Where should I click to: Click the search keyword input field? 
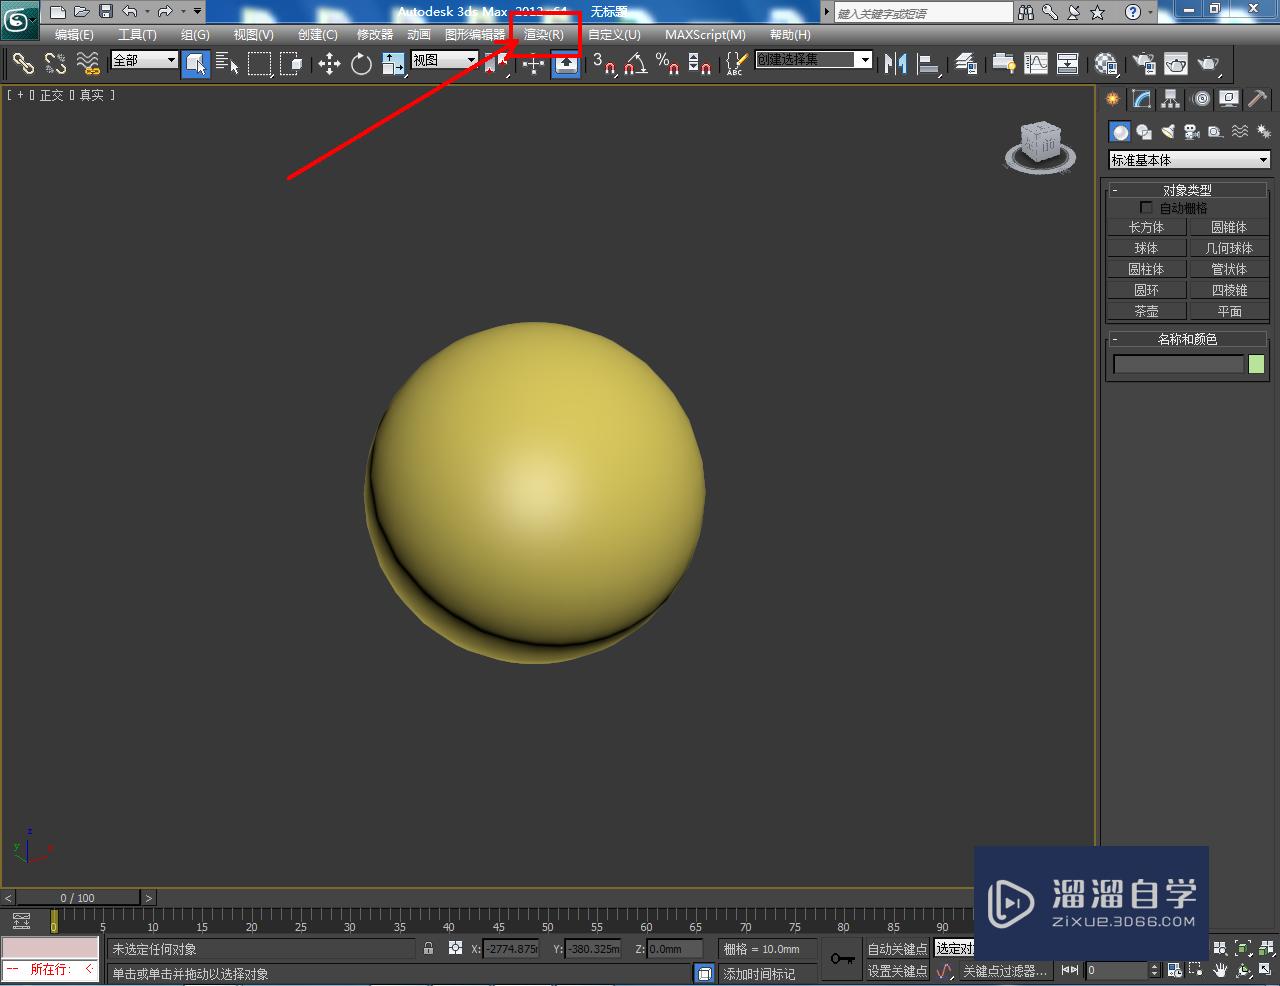point(924,13)
